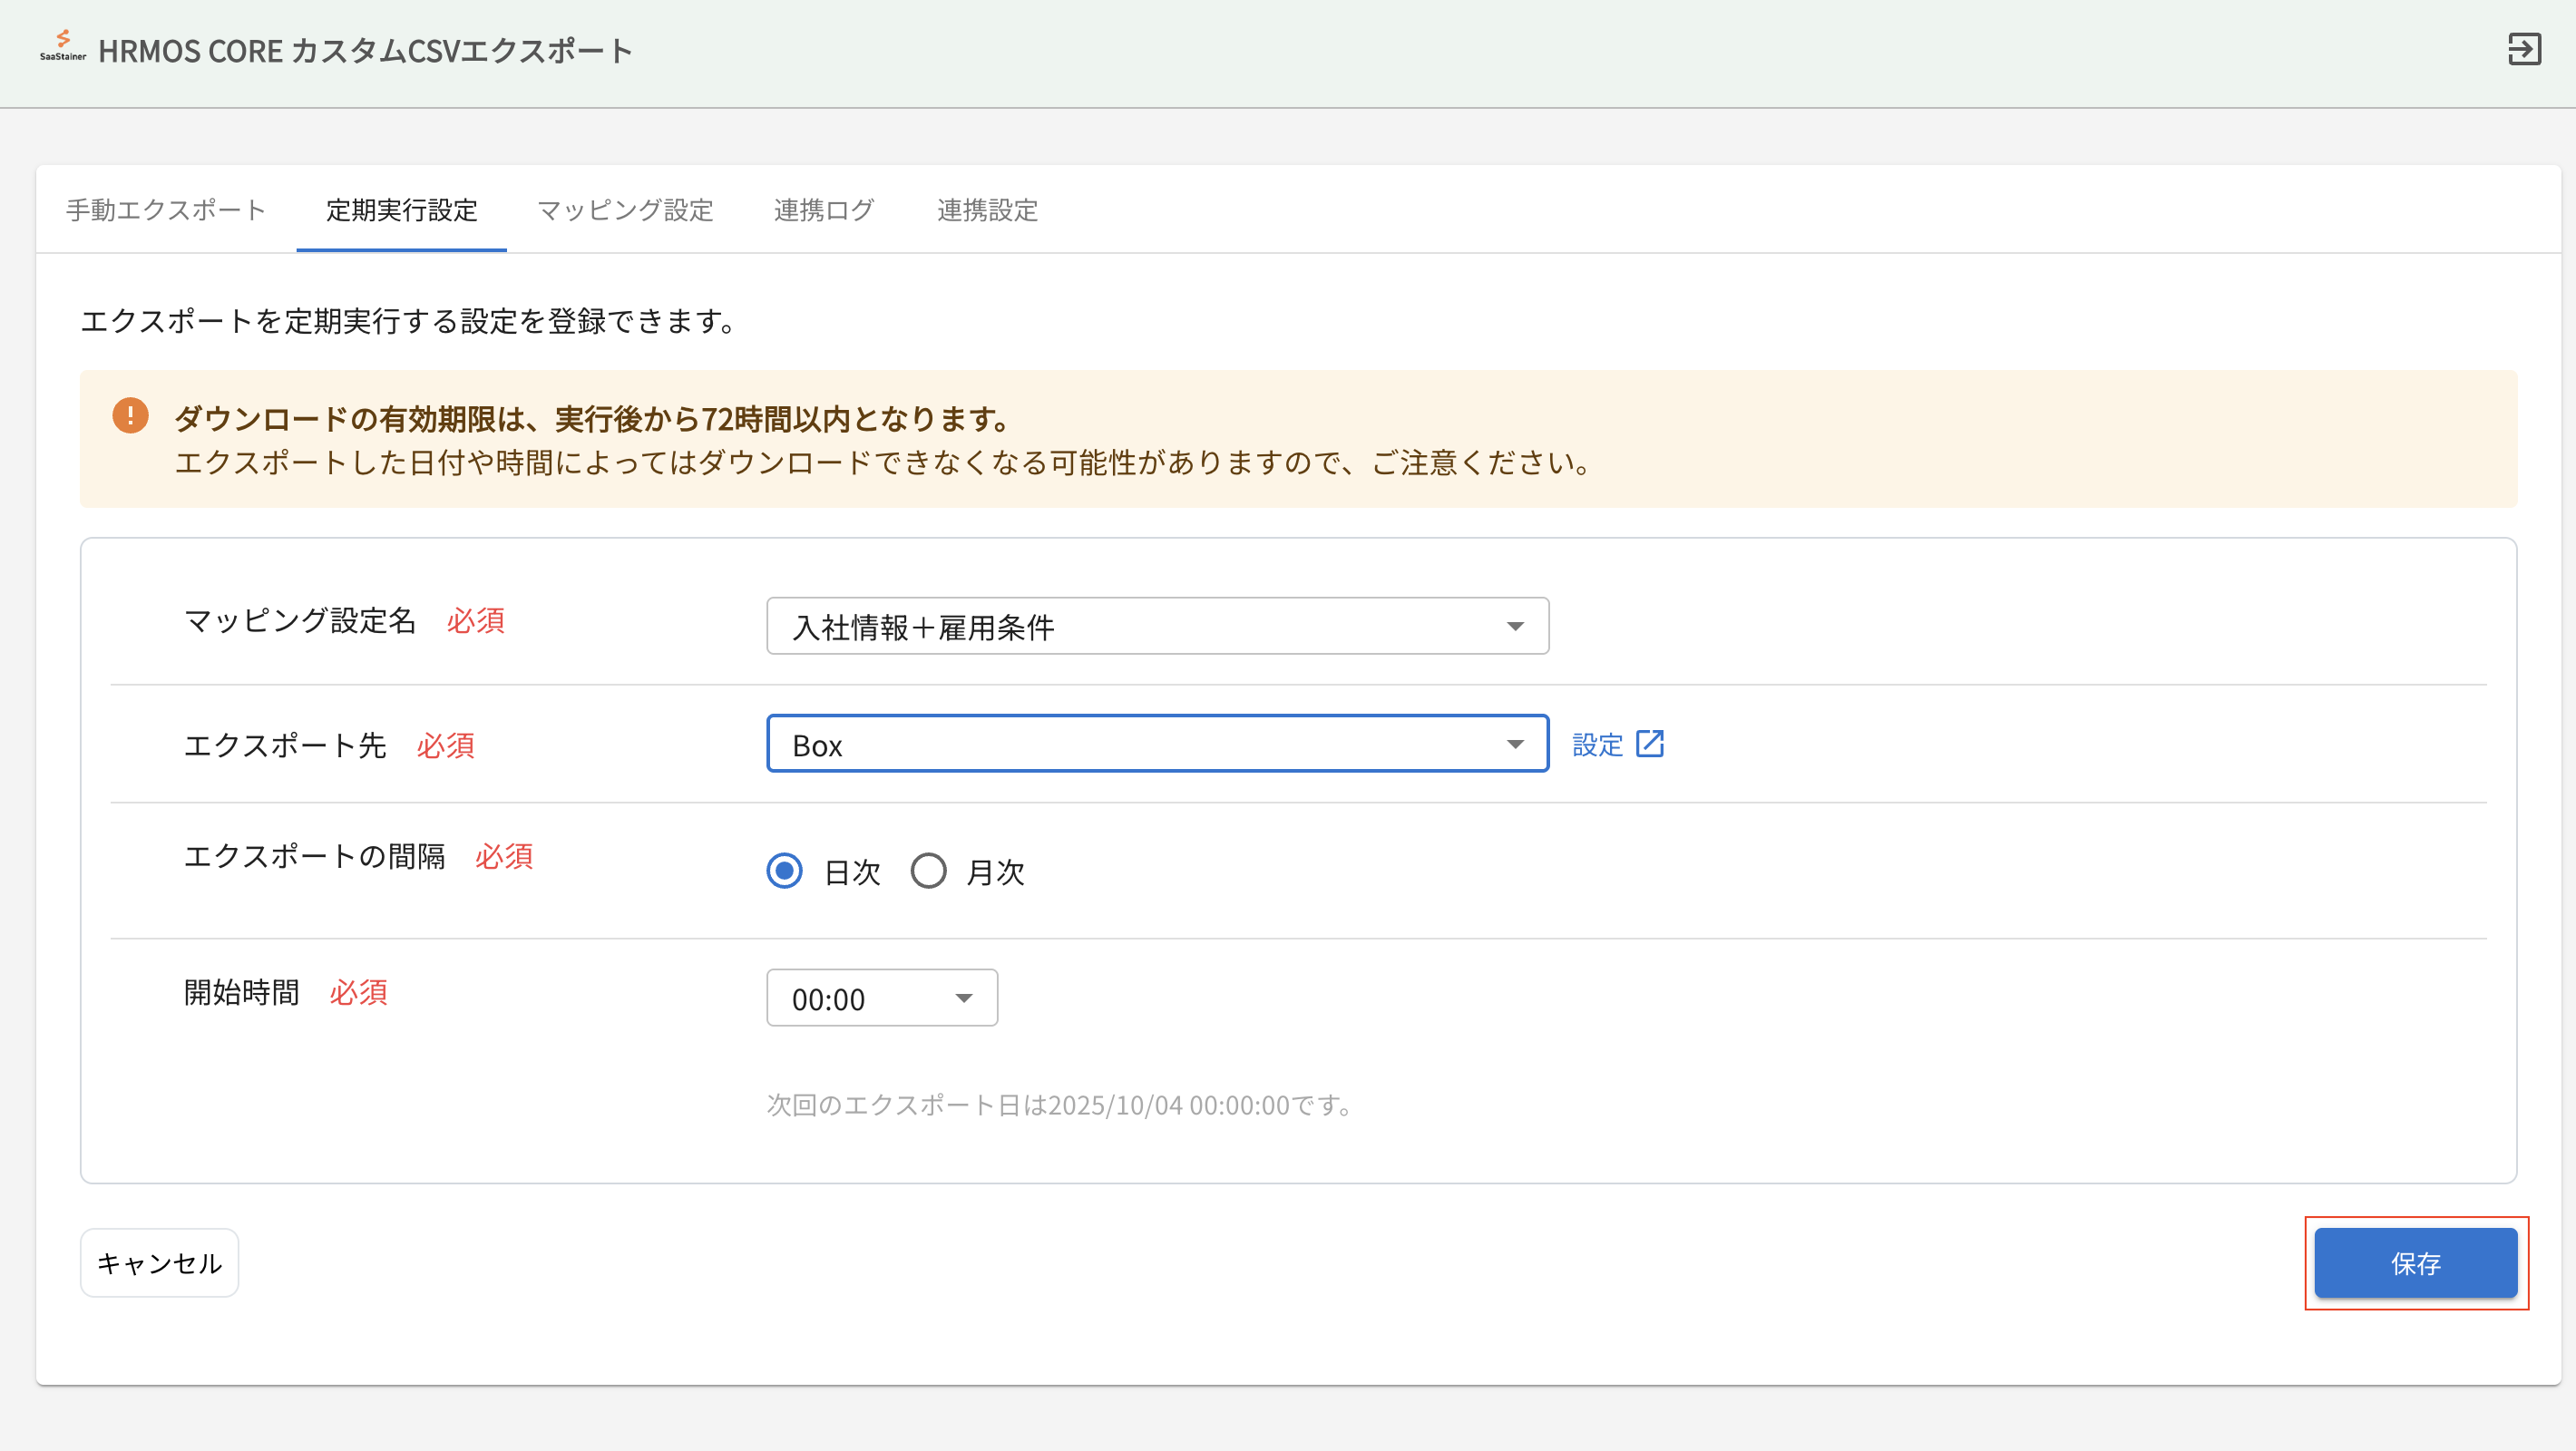The height and width of the screenshot is (1451, 2576).
Task: Click the arrow on the マッピング設定名 dropdown
Action: pyautogui.click(x=1515, y=627)
